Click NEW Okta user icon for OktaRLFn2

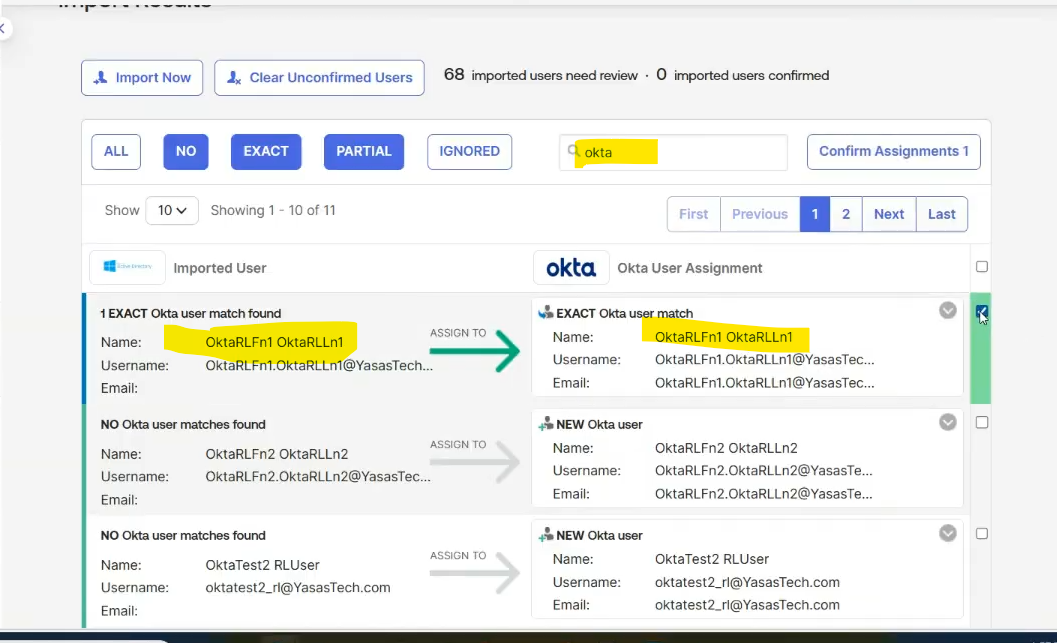(x=545, y=424)
